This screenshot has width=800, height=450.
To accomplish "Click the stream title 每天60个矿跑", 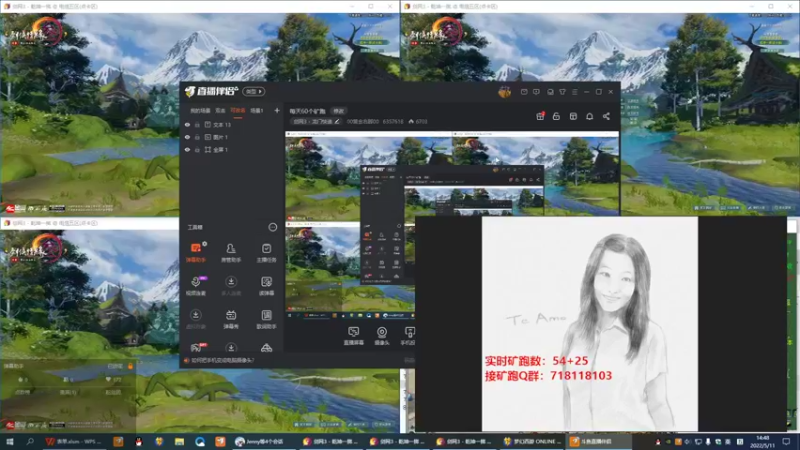I will coord(307,111).
